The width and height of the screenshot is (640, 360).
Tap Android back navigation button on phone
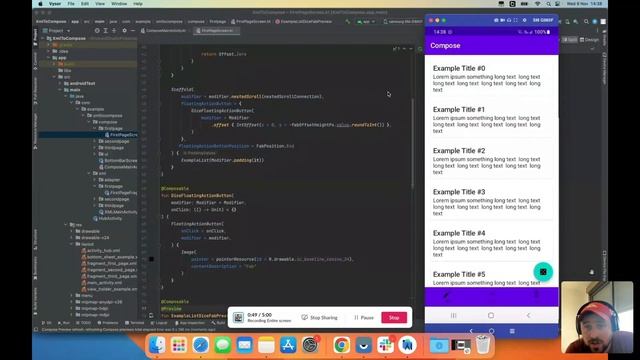click(528, 316)
